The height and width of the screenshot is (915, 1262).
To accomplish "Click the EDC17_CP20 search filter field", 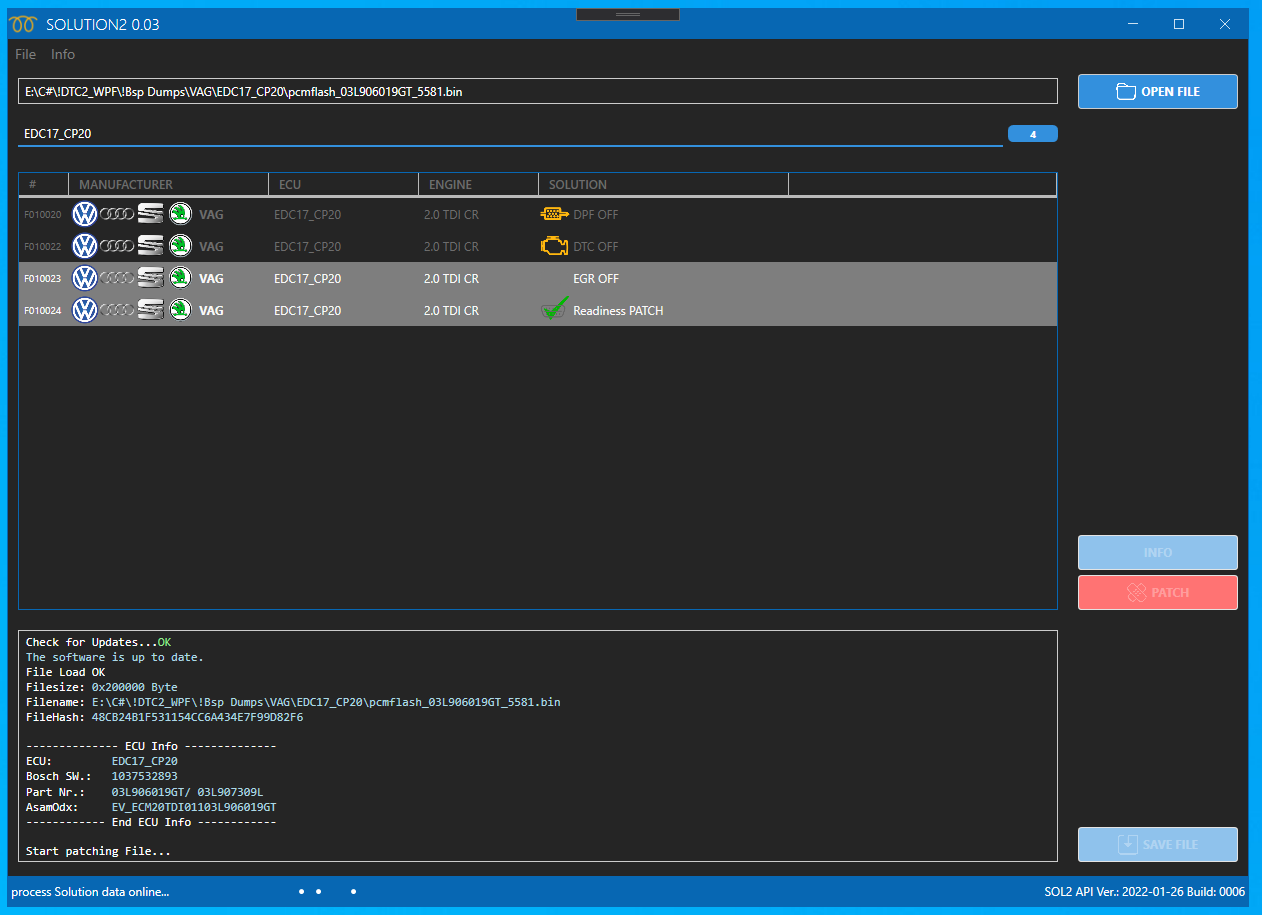I will coord(510,133).
